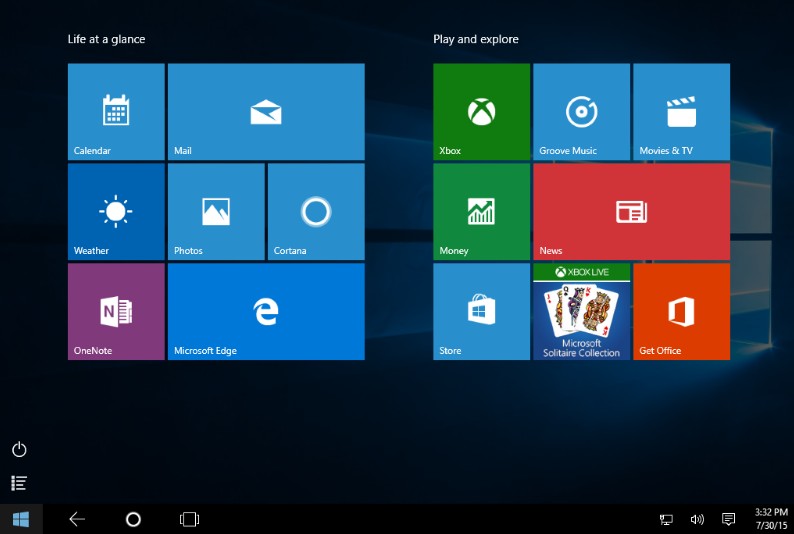Launch the Weather tile
Viewport: 794px width, 534px height.
116,212
